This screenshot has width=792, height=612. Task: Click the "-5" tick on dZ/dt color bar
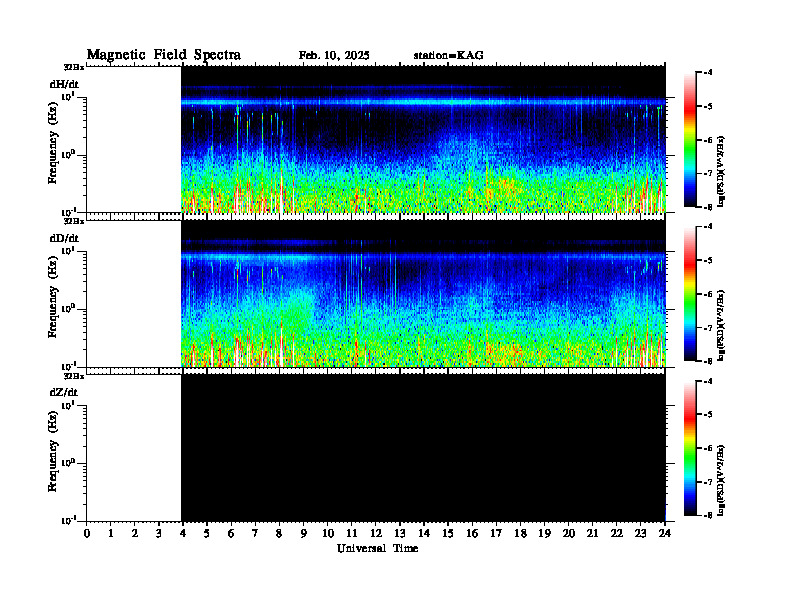tap(708, 415)
